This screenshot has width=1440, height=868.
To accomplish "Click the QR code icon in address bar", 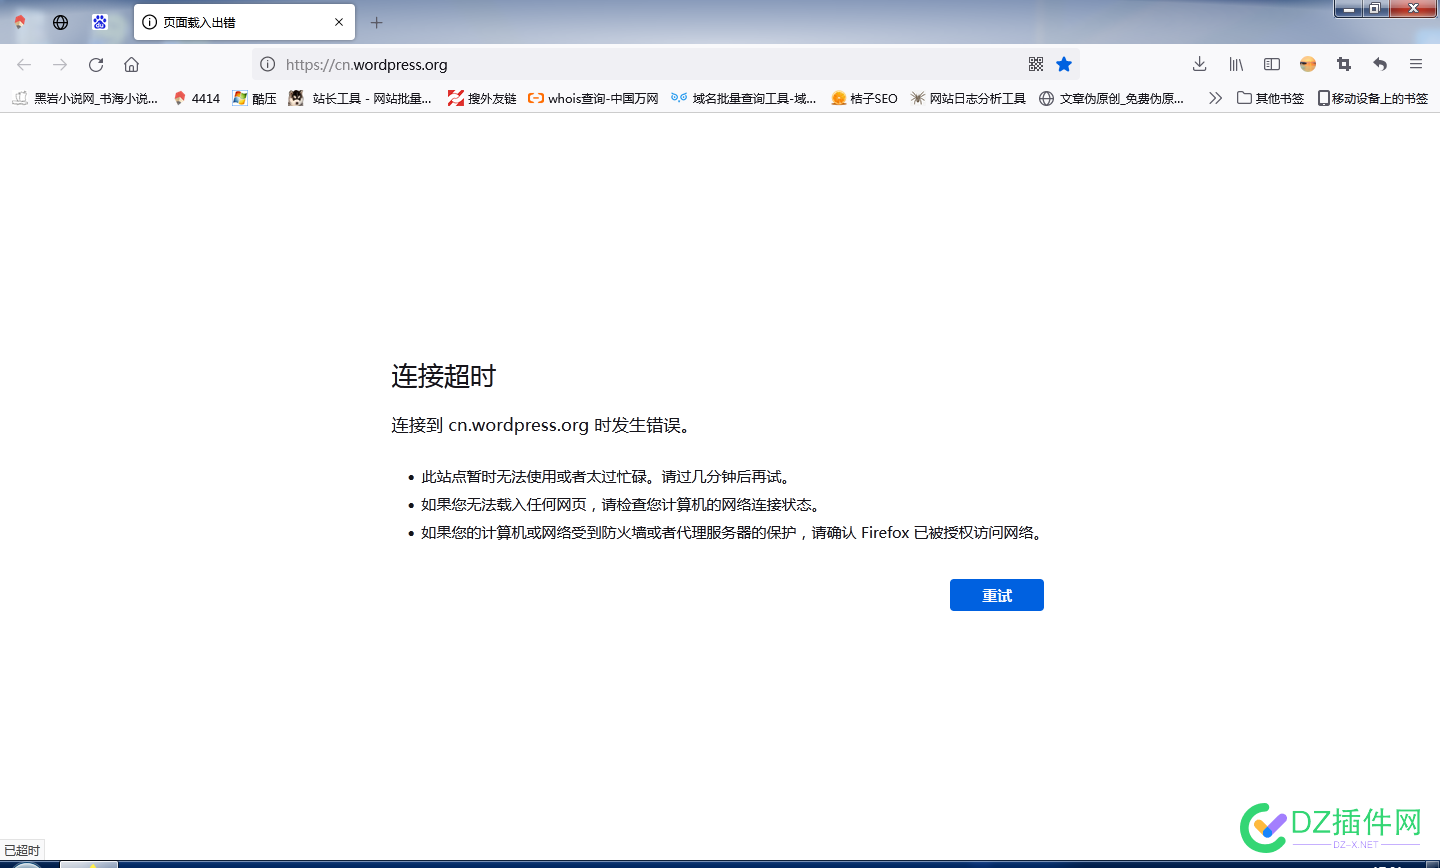I will pyautogui.click(x=1036, y=64).
